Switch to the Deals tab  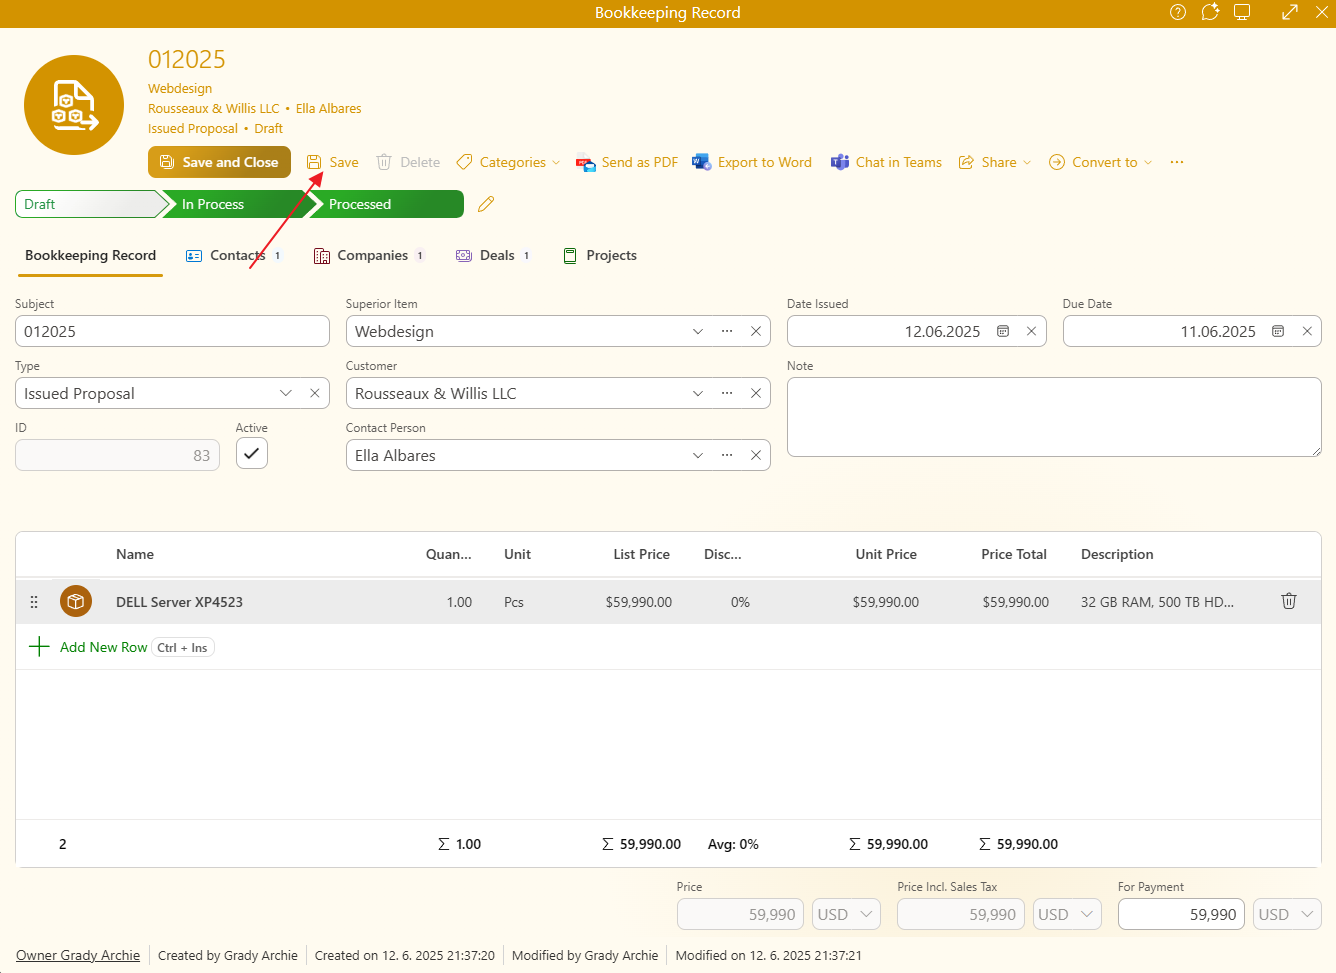click(x=493, y=255)
